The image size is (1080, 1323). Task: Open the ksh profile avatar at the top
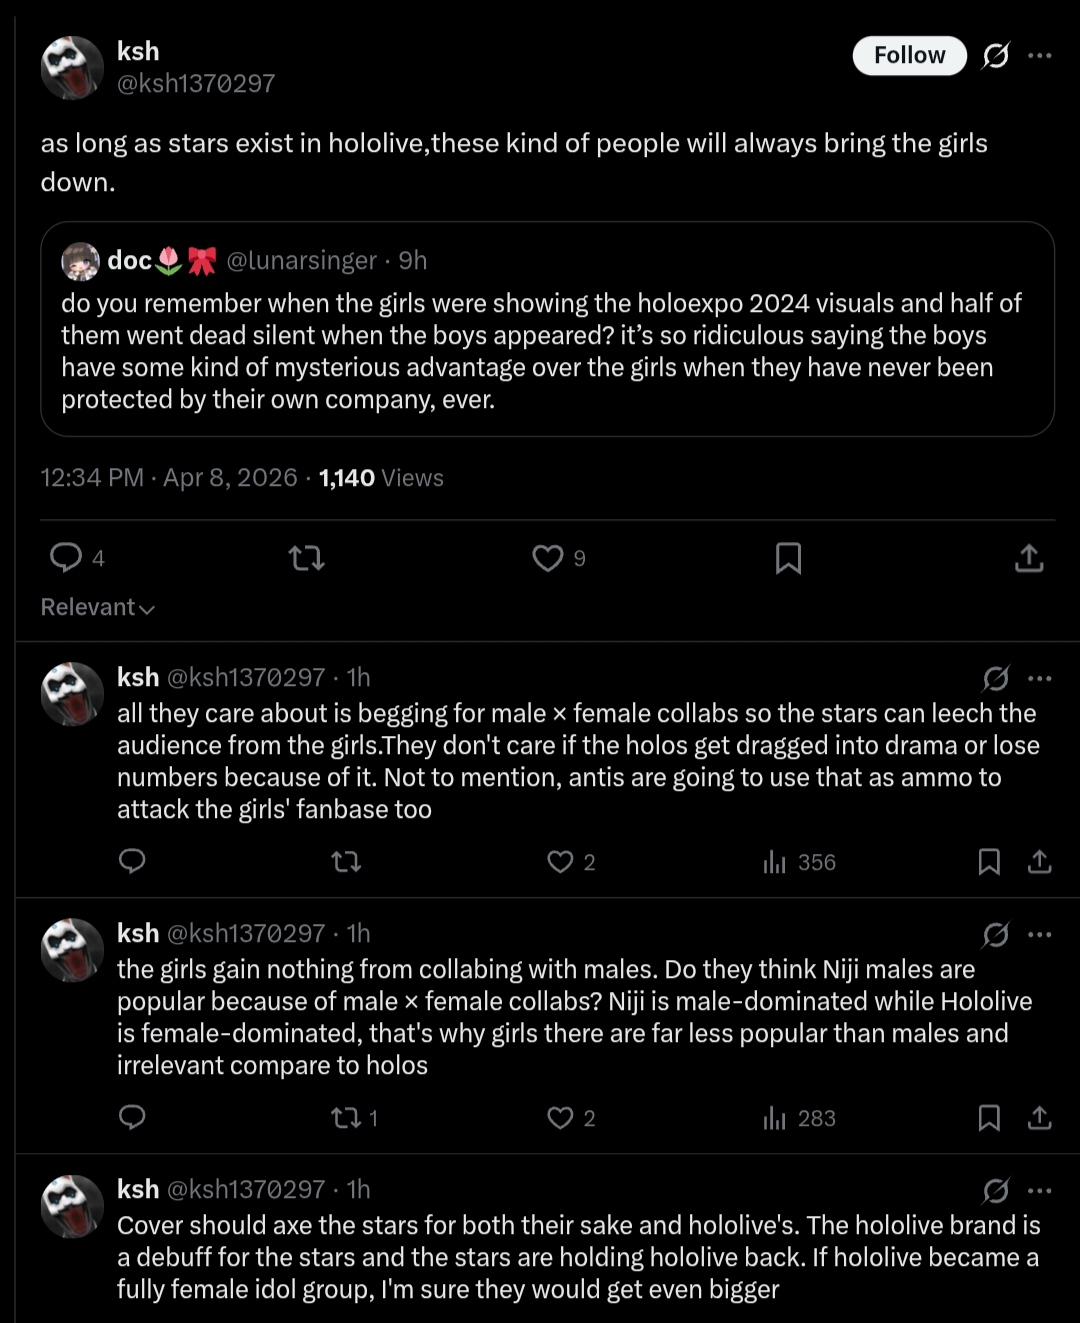coord(72,67)
